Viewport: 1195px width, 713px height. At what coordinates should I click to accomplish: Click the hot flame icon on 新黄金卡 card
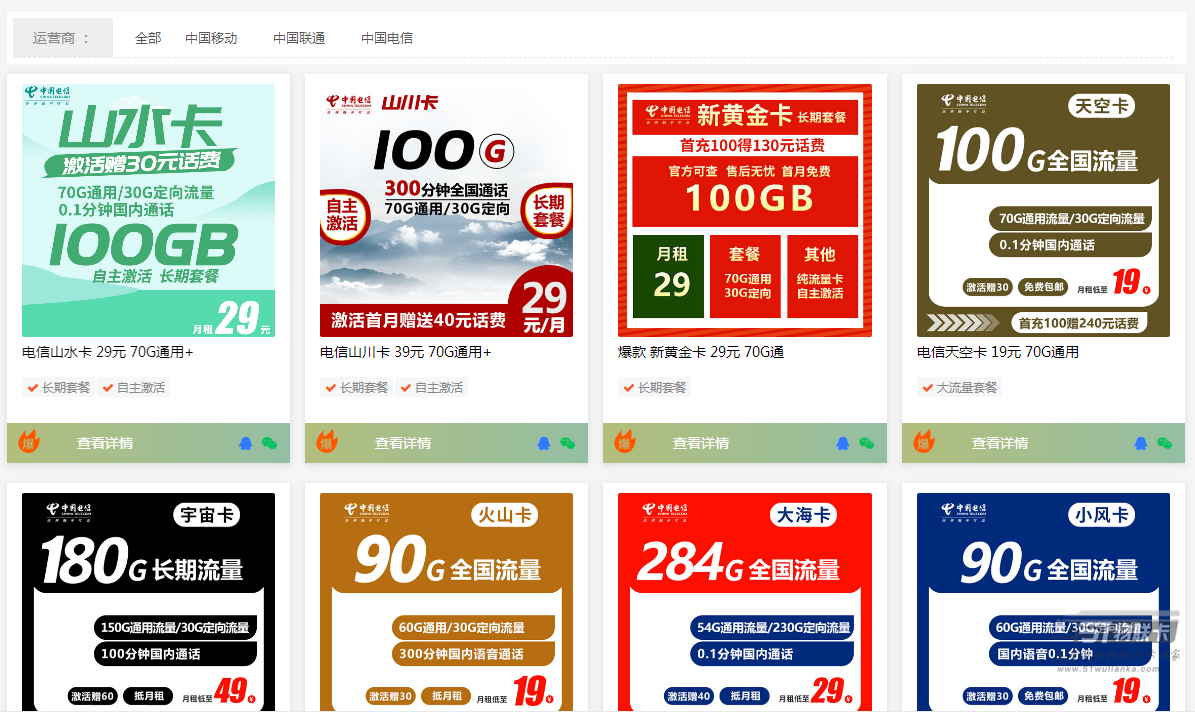point(625,442)
